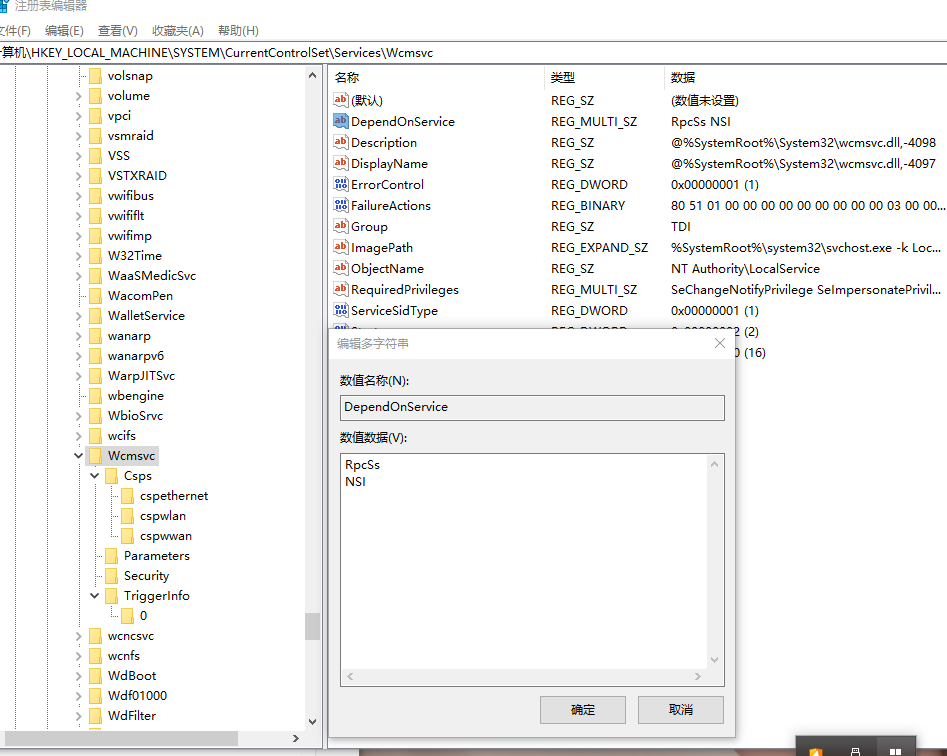Click the Wcmsvc folder icon
This screenshot has height=756, width=947.
pyautogui.click(x=95, y=455)
